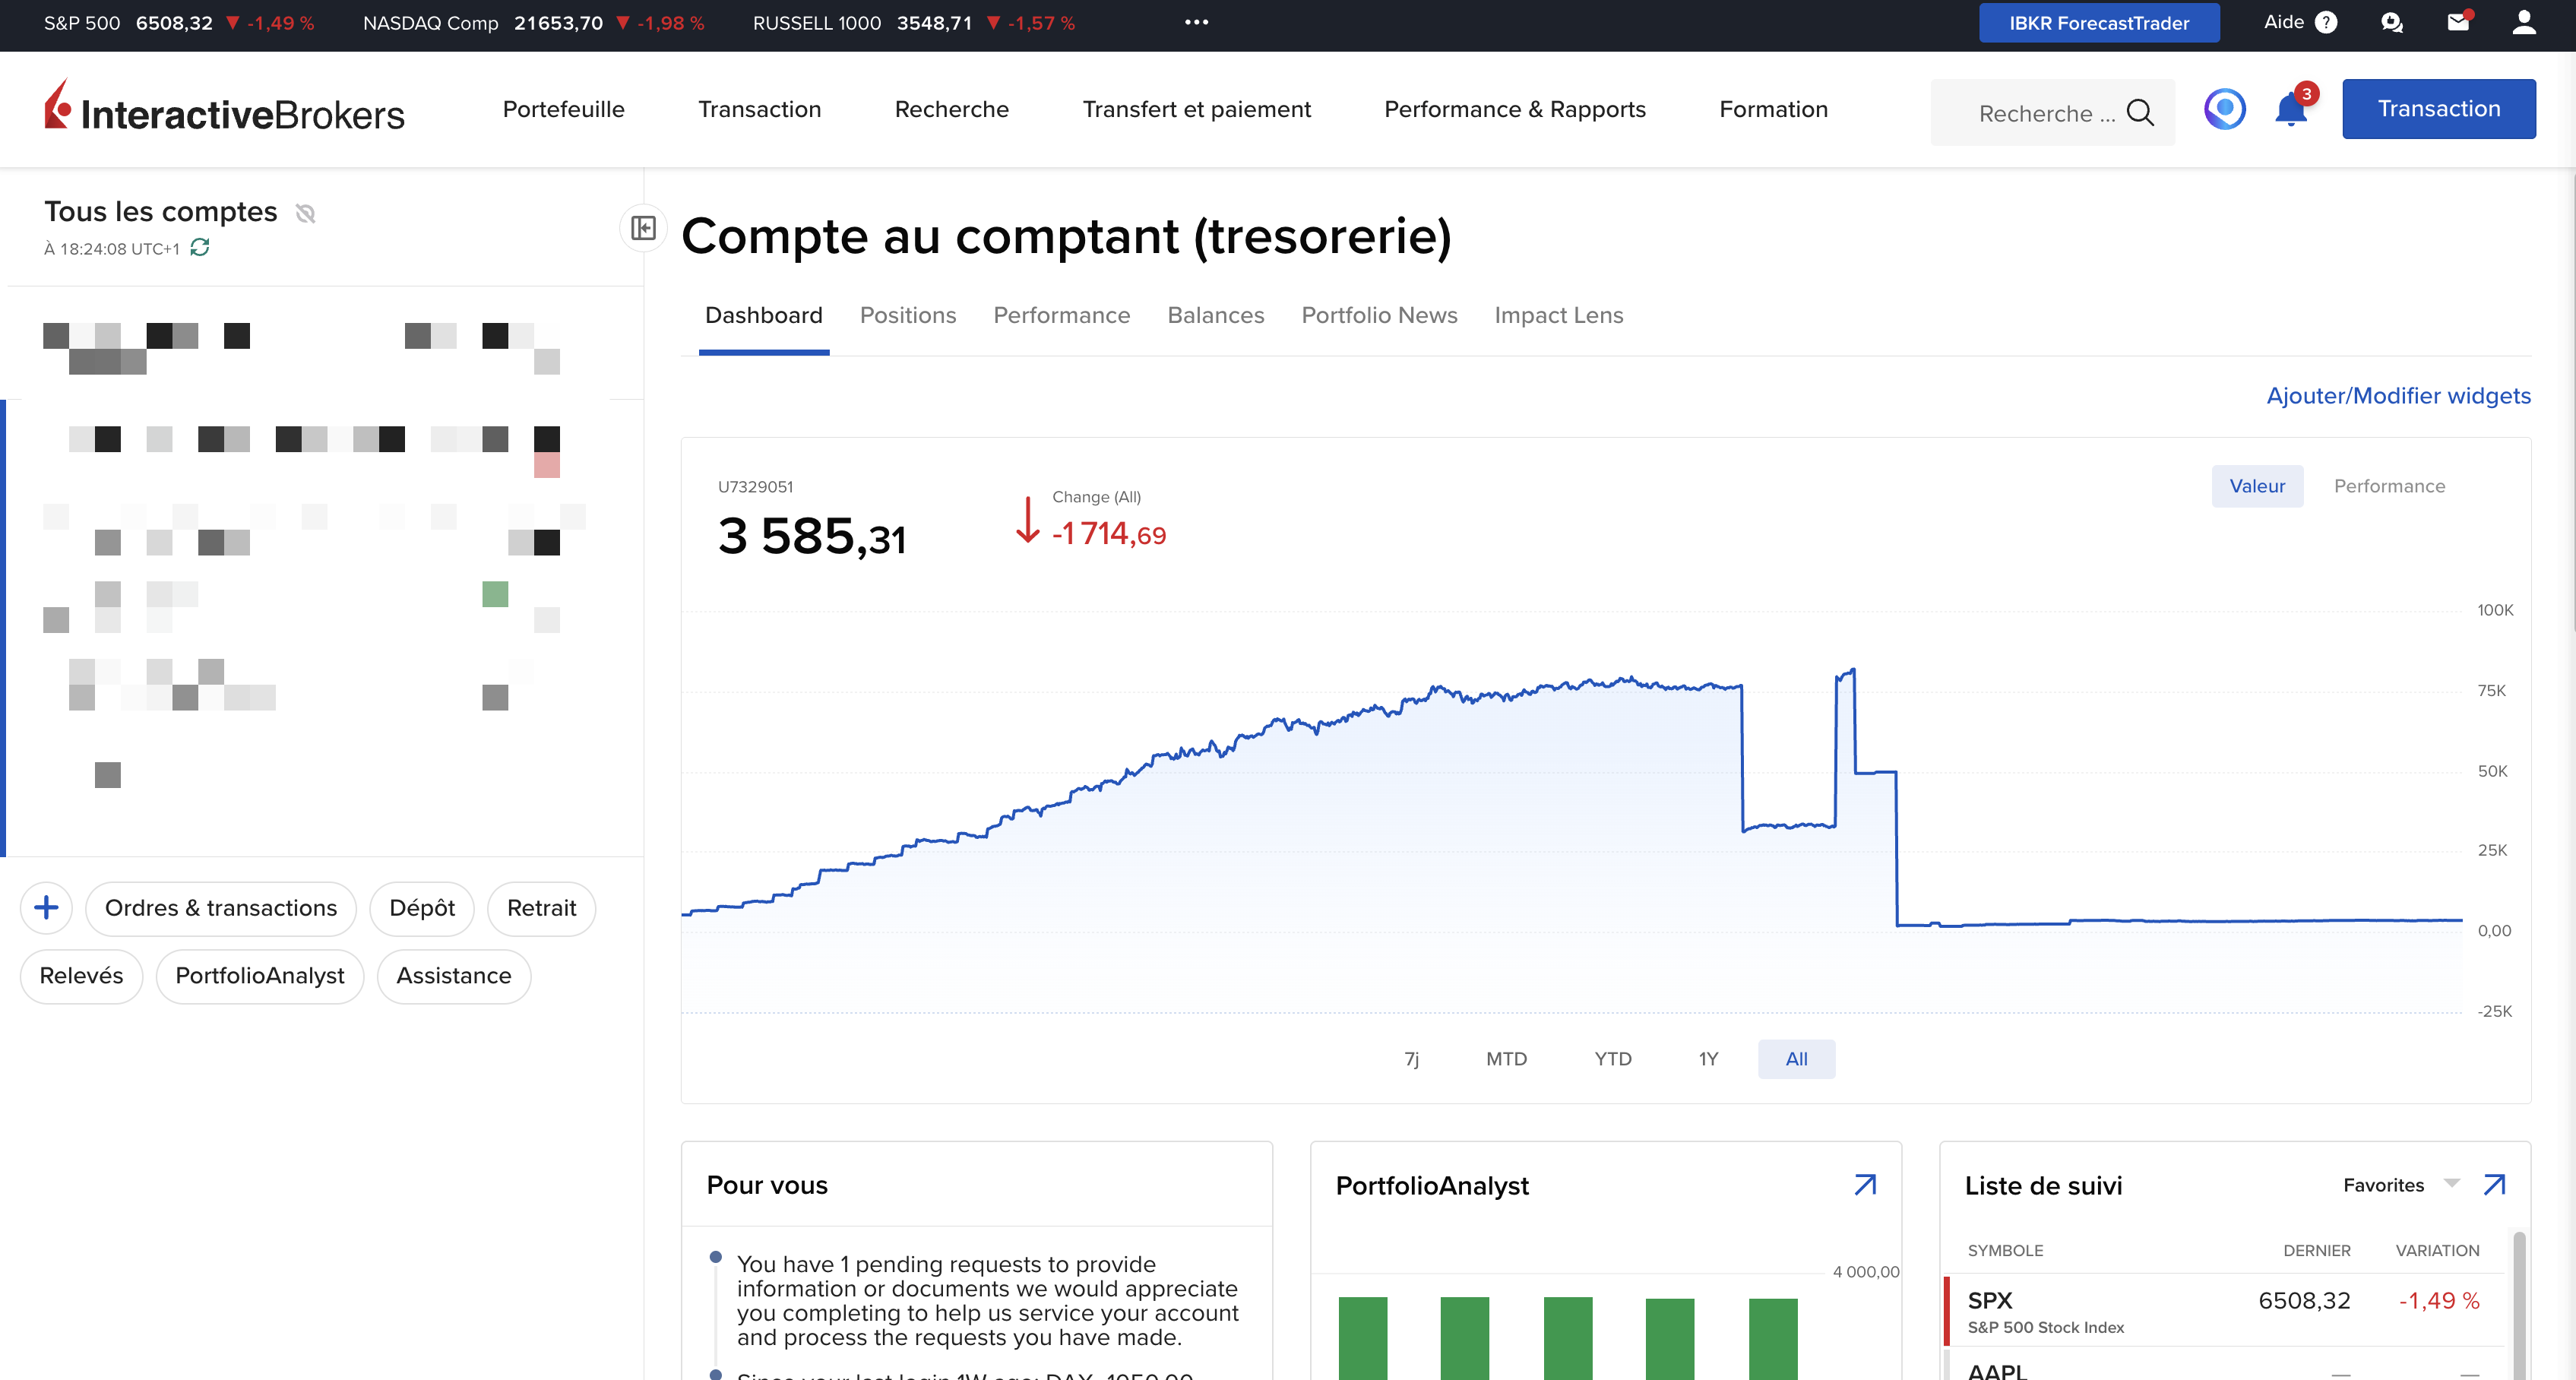Click Ajouter/Modifier widgets link
Viewport: 2576px width, 1380px height.
[2397, 396]
